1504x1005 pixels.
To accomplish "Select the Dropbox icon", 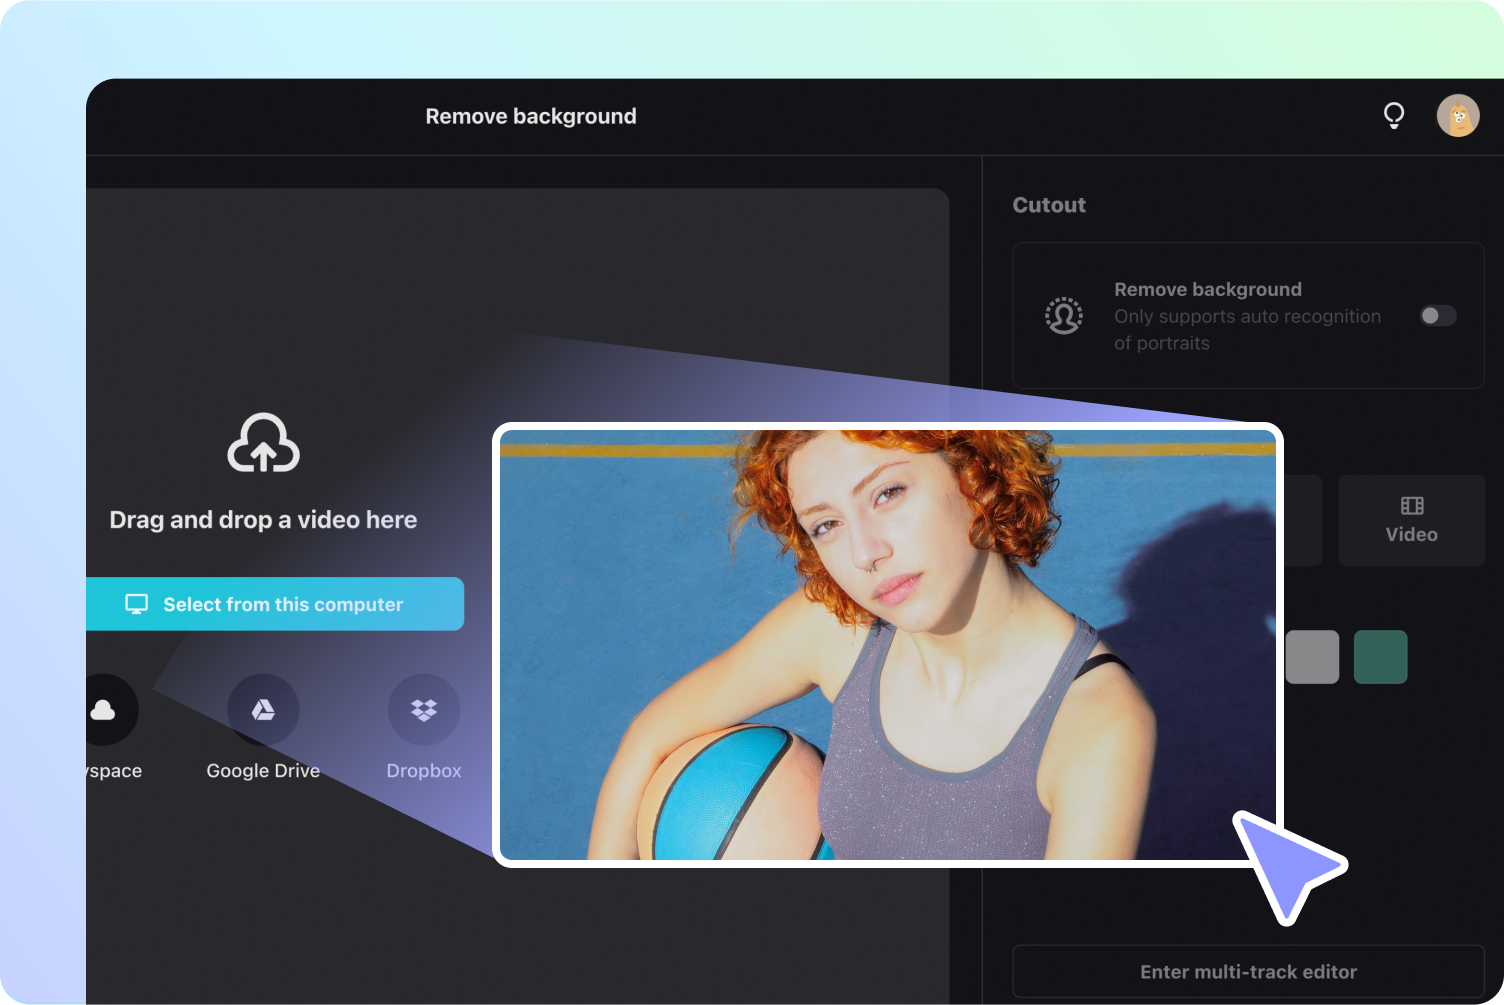I will (x=424, y=709).
